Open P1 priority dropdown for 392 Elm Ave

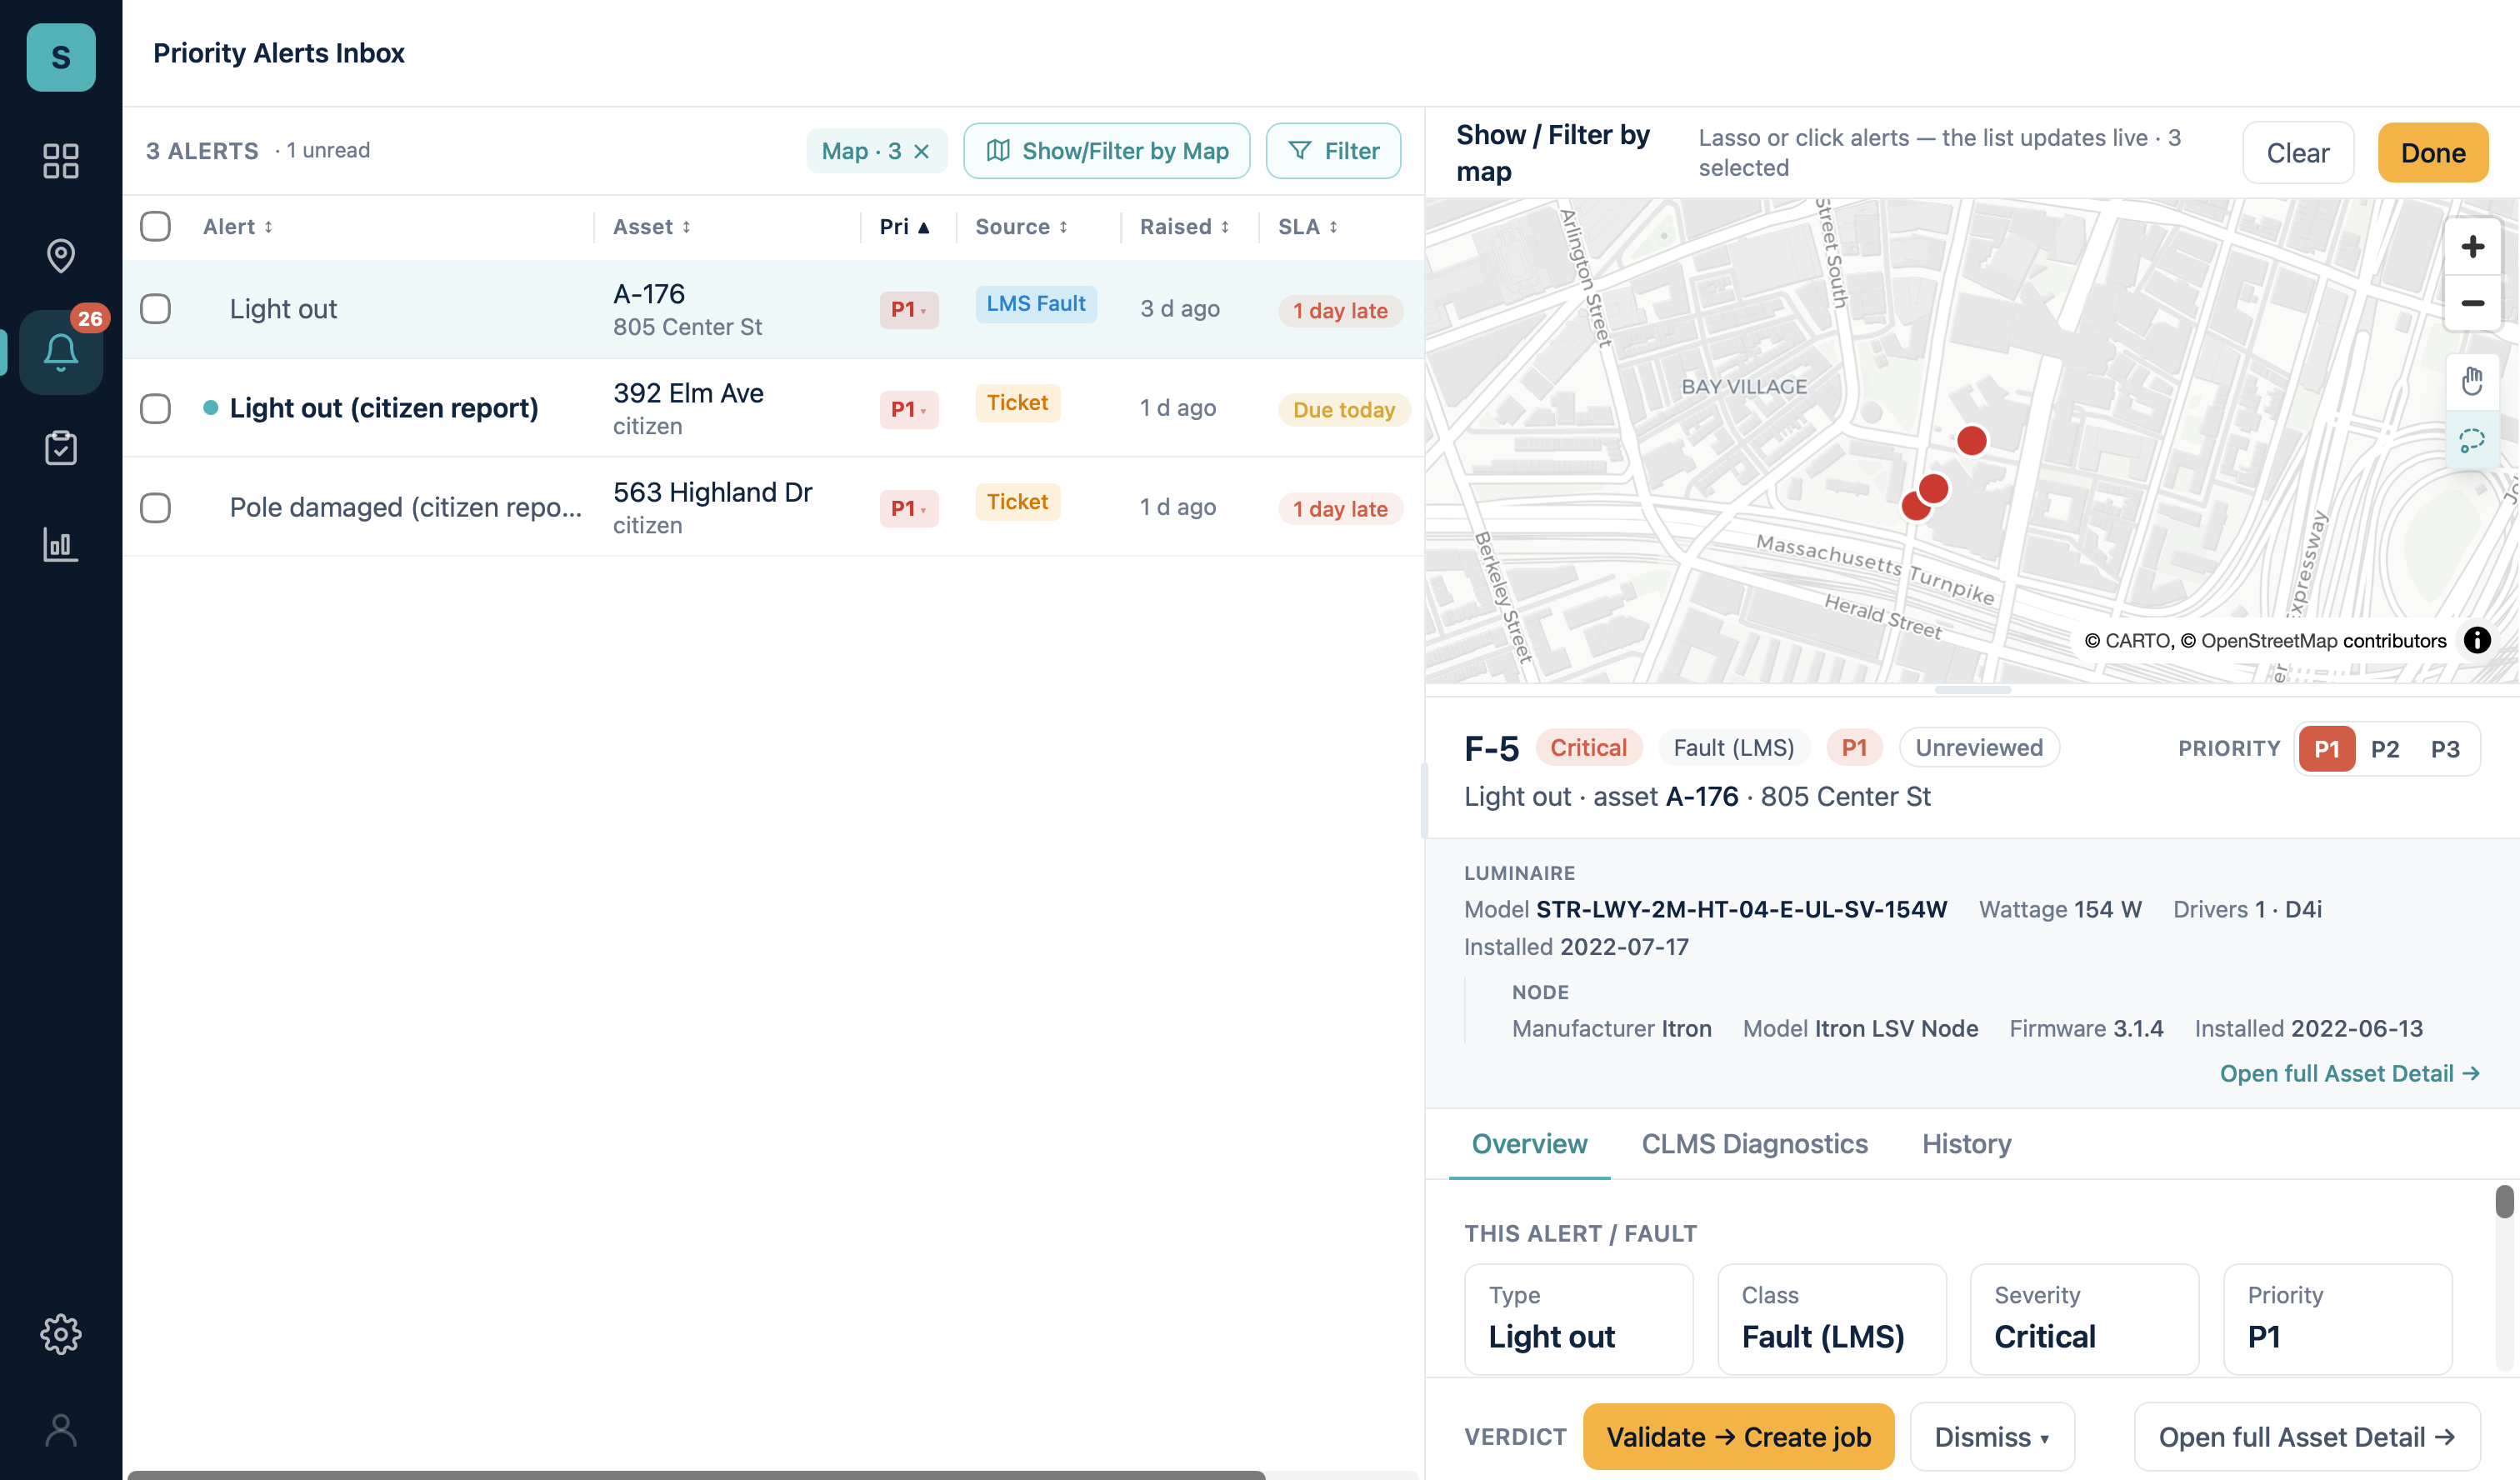click(x=908, y=409)
